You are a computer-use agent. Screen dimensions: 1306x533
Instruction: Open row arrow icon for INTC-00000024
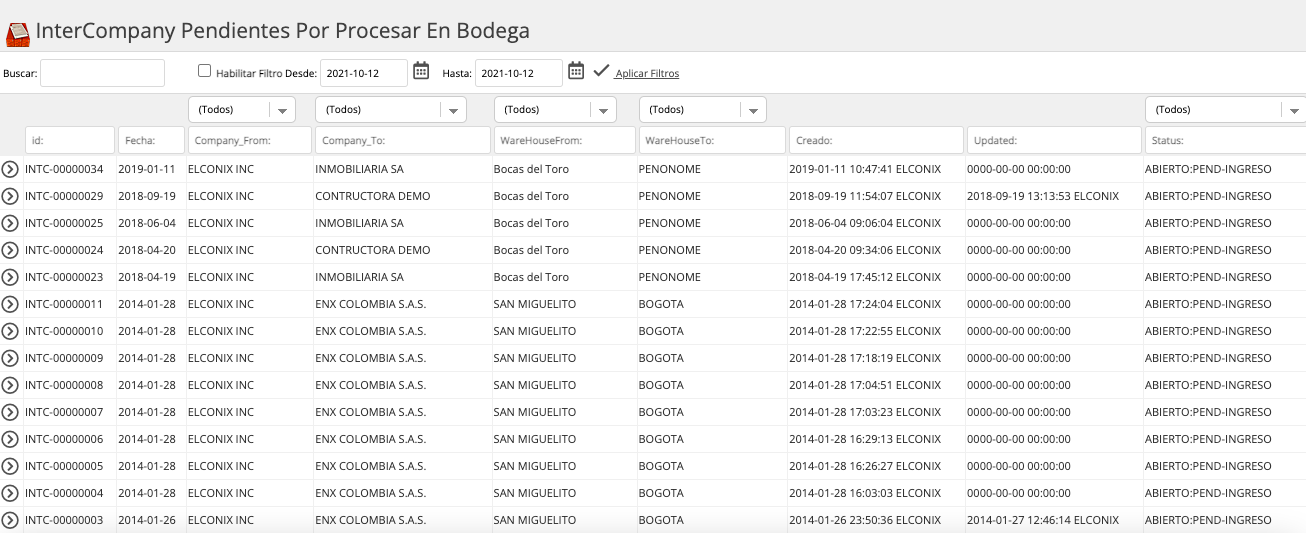[10, 250]
